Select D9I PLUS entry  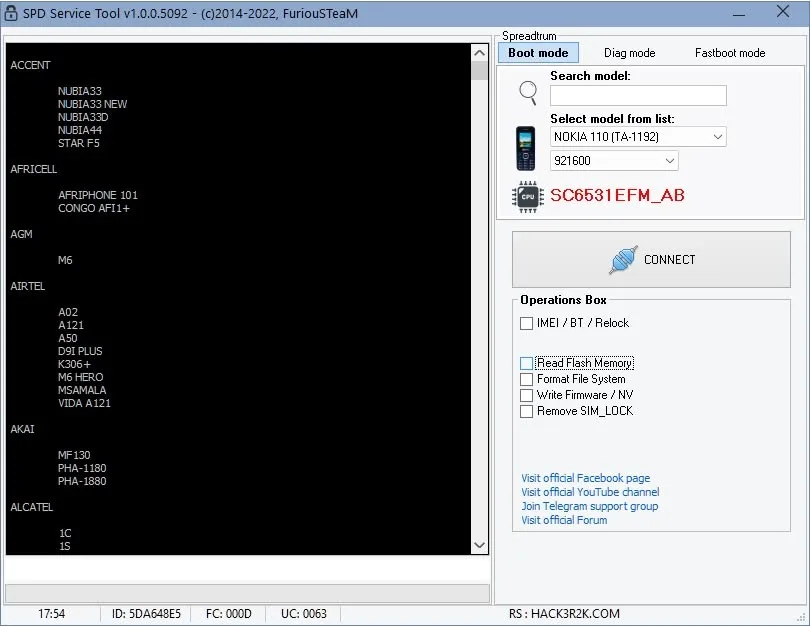click(80, 351)
